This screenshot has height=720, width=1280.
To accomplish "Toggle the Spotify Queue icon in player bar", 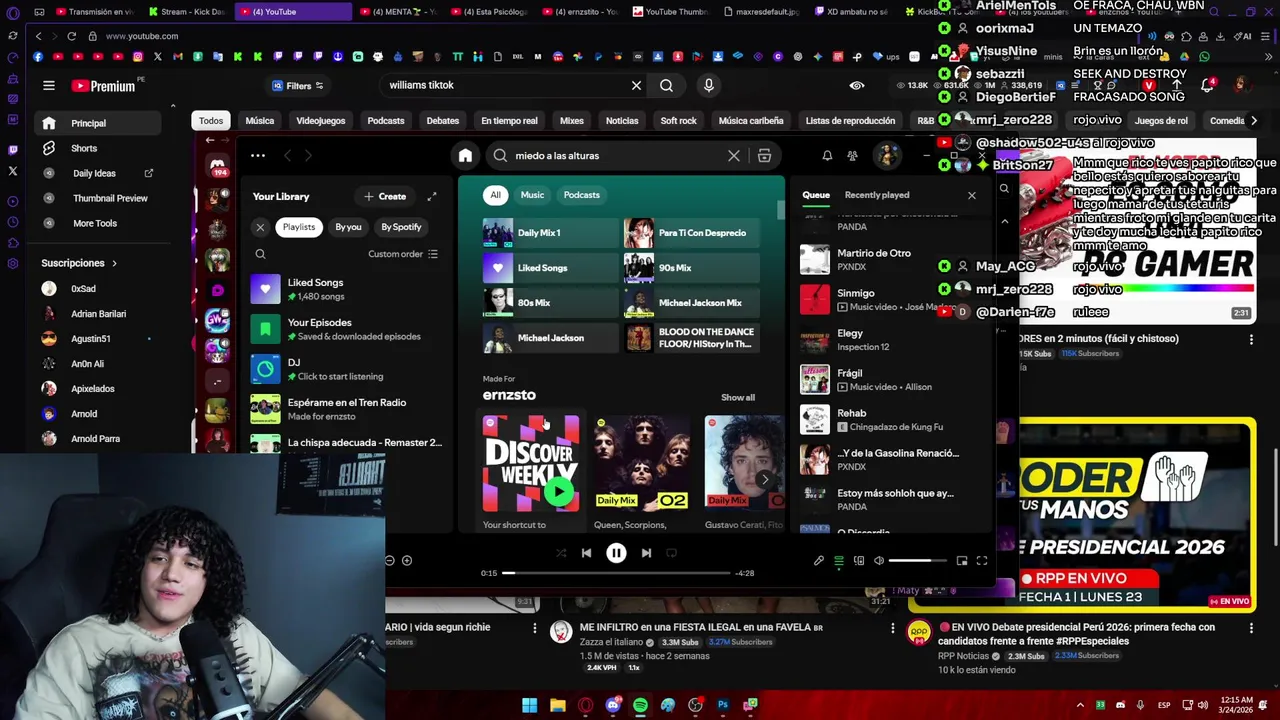I will 839,561.
